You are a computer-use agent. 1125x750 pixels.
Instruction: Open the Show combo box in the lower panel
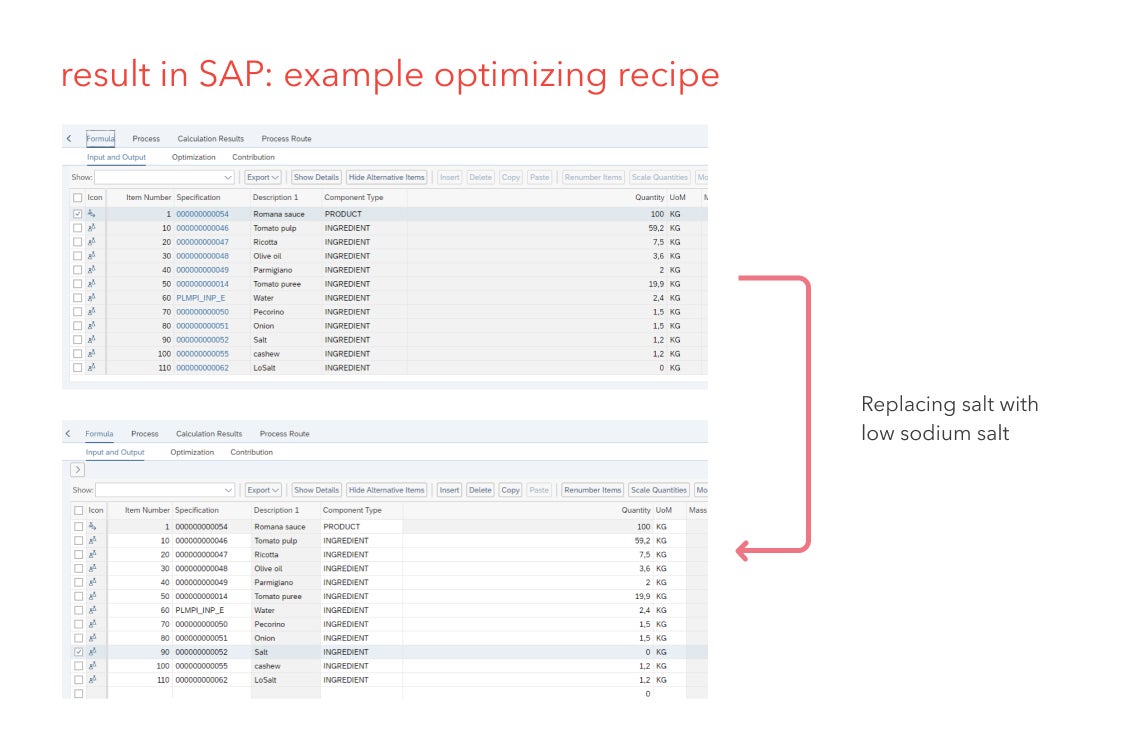pos(166,490)
